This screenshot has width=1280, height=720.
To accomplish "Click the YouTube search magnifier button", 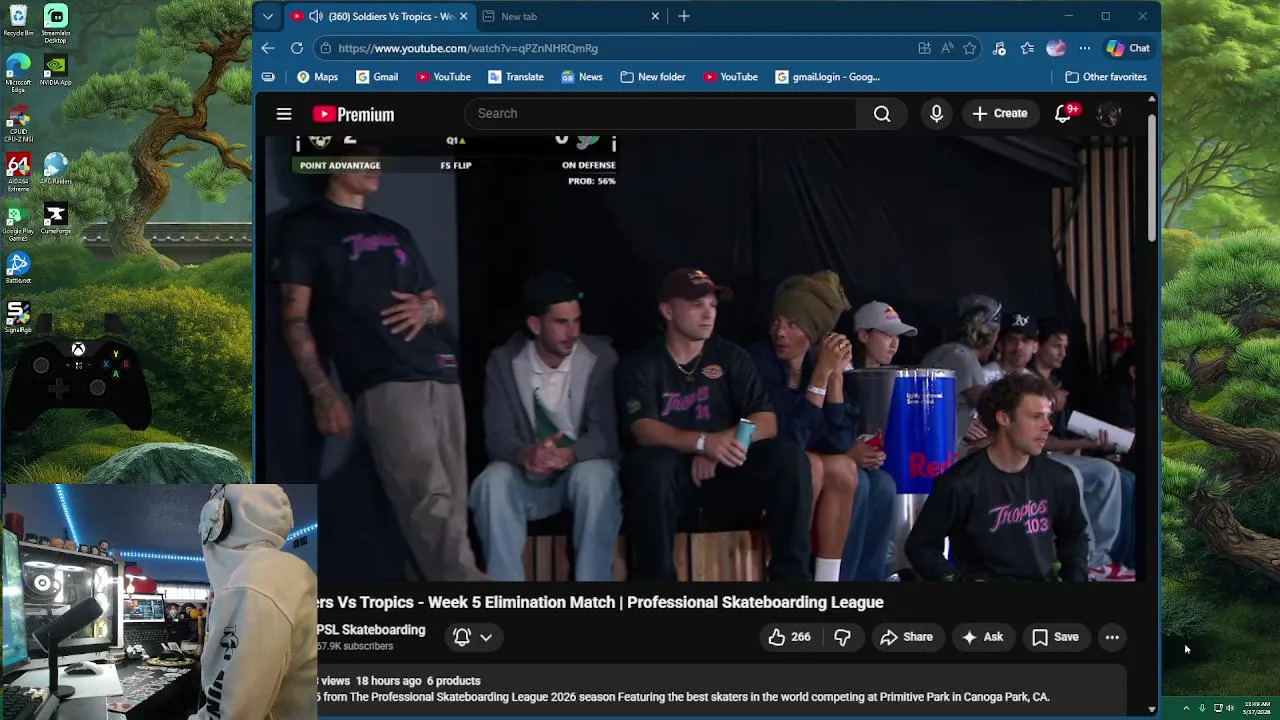I will 882,114.
